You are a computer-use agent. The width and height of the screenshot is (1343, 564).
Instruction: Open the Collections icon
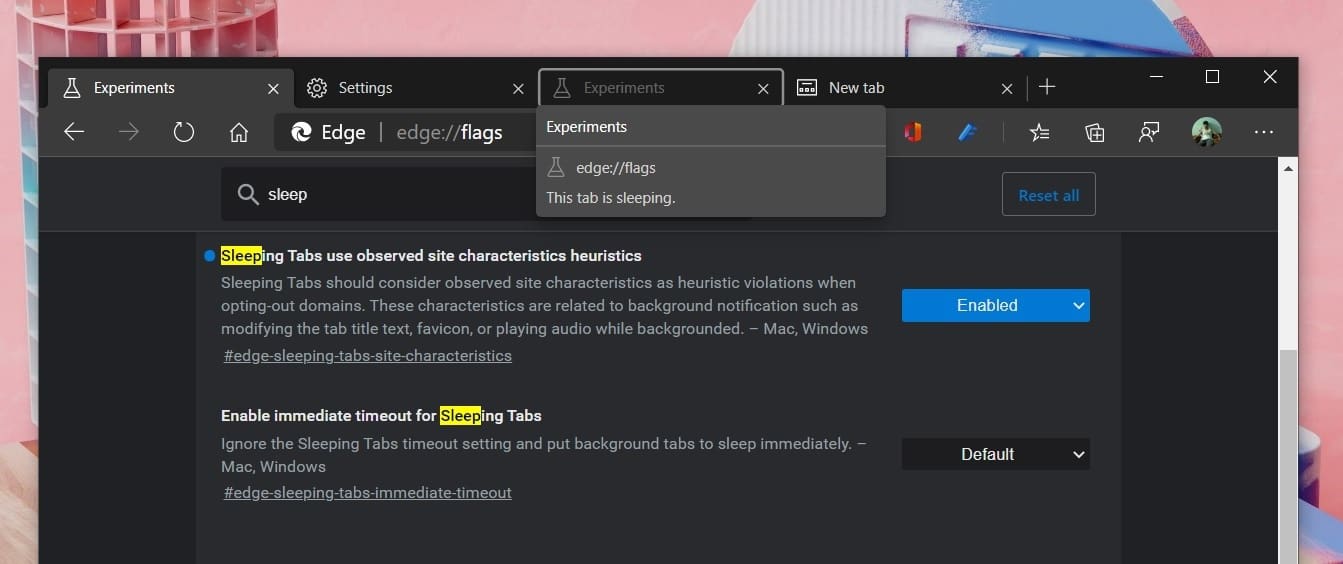(x=1095, y=132)
